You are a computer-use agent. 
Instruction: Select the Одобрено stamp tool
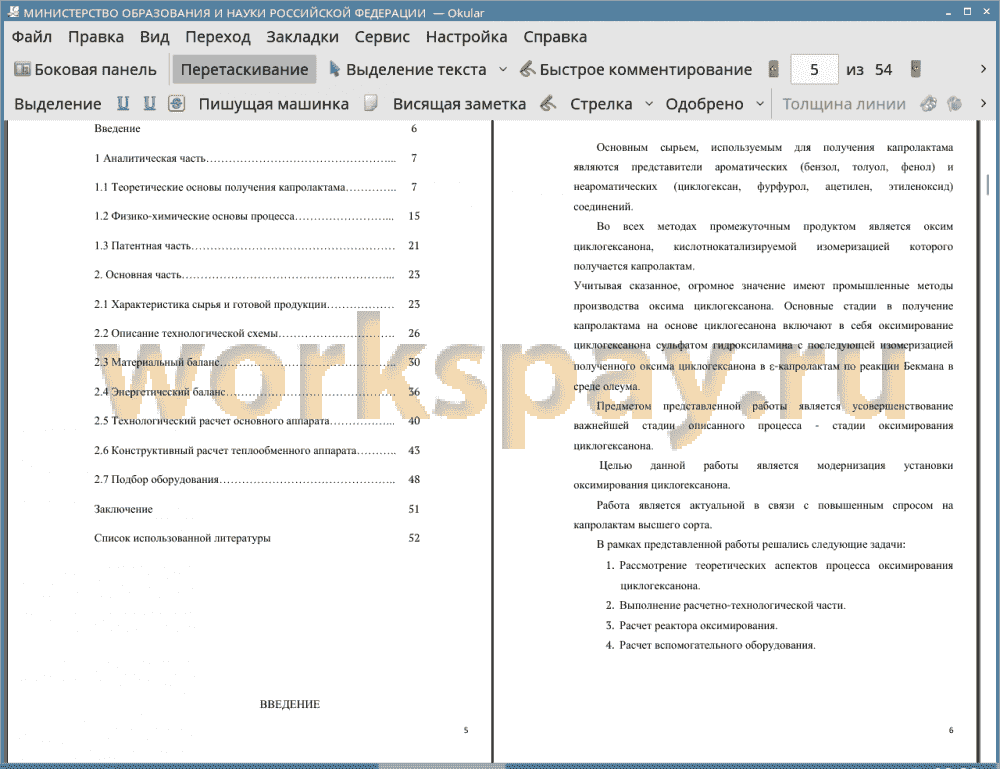(704, 104)
